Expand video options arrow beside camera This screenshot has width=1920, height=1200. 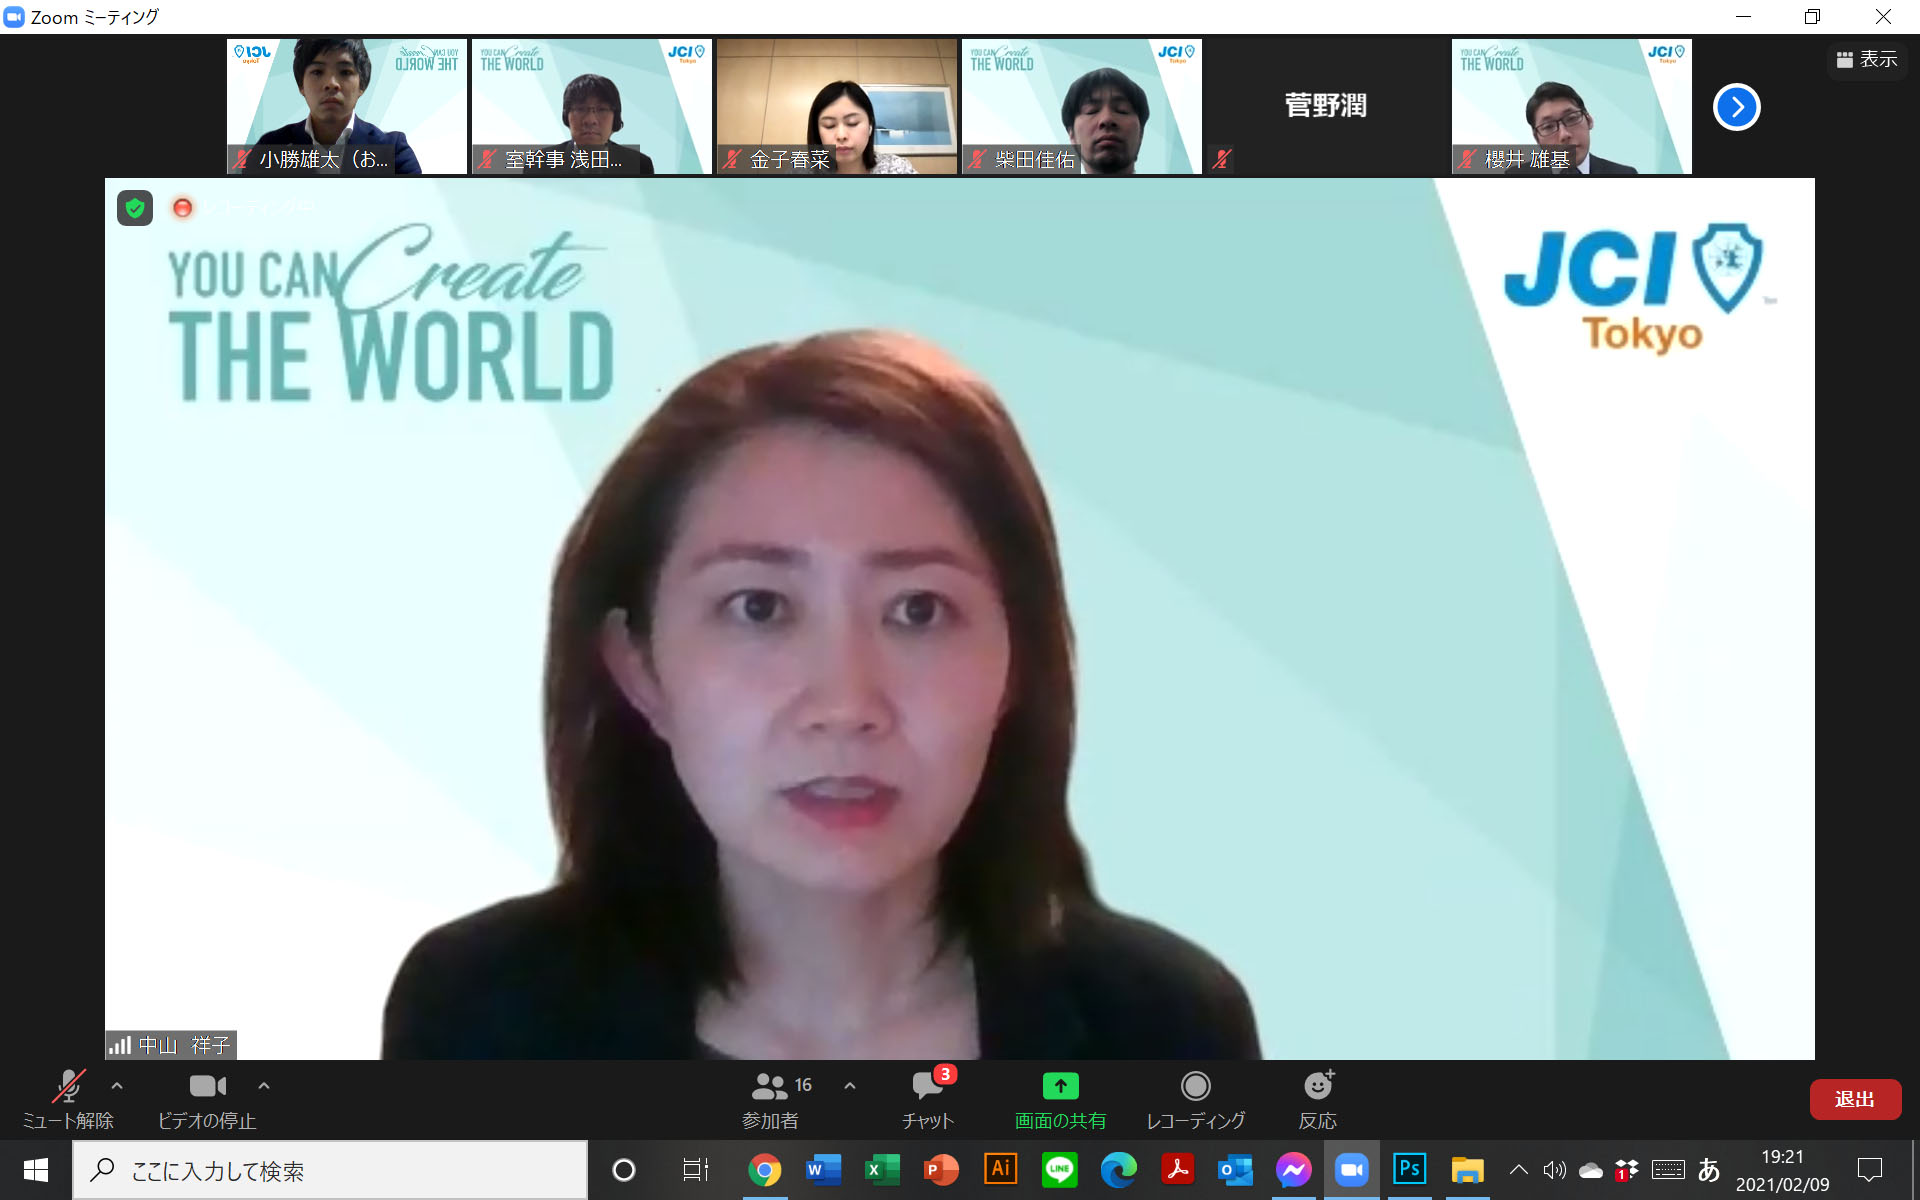coord(264,1086)
